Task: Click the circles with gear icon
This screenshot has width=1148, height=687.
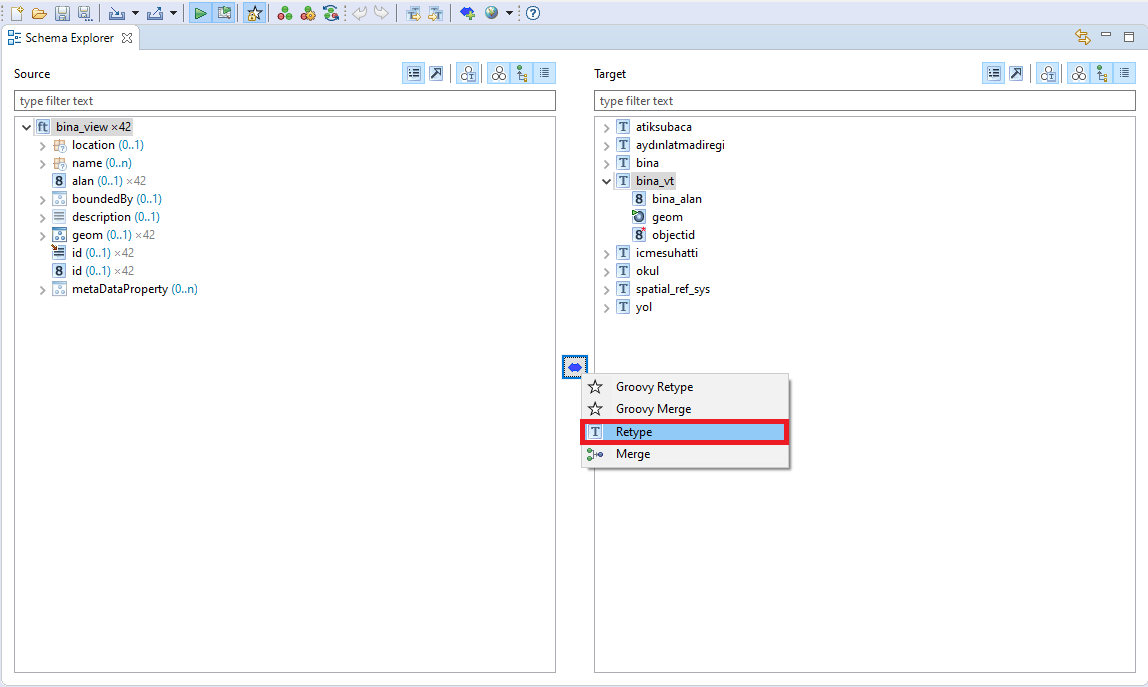Action: point(308,13)
